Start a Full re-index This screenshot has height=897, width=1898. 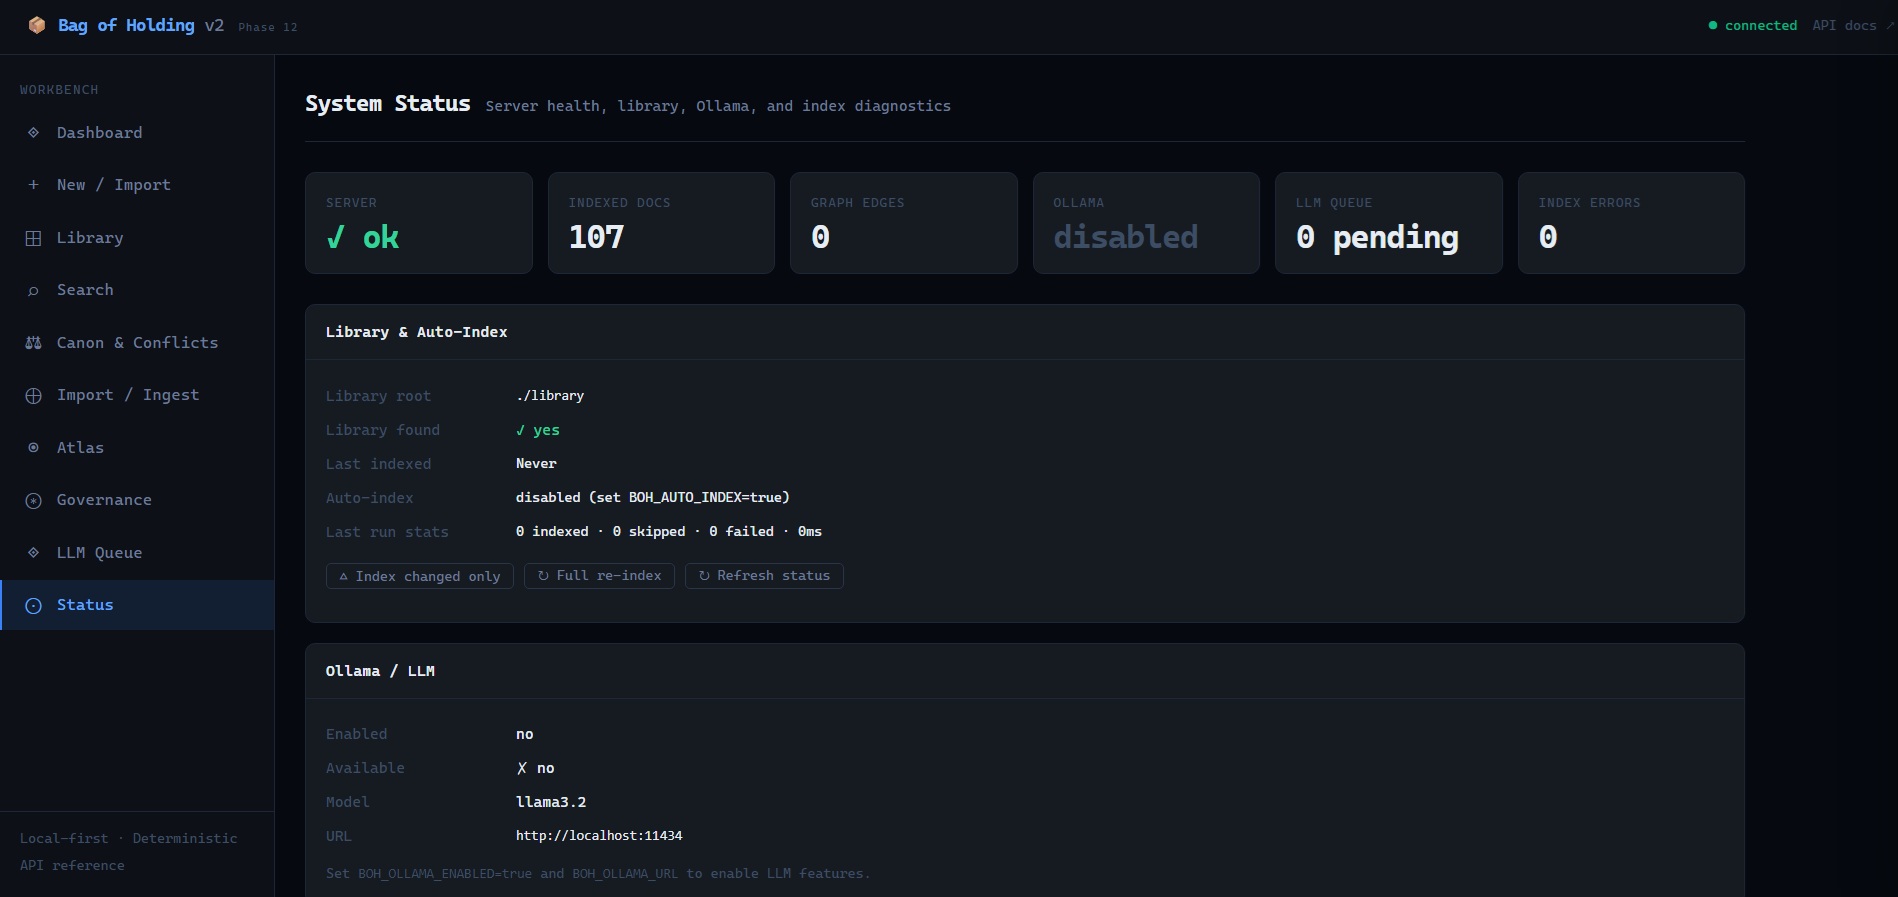tap(599, 576)
